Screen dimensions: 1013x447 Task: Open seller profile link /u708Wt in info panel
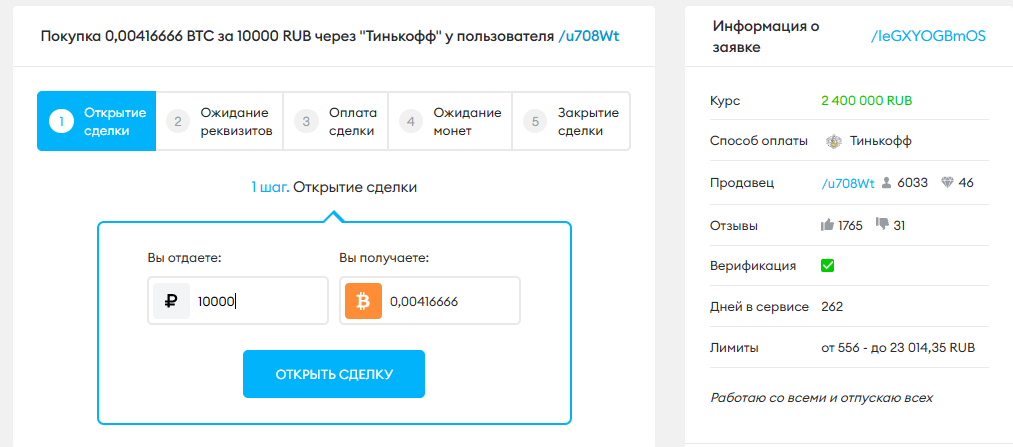click(848, 183)
